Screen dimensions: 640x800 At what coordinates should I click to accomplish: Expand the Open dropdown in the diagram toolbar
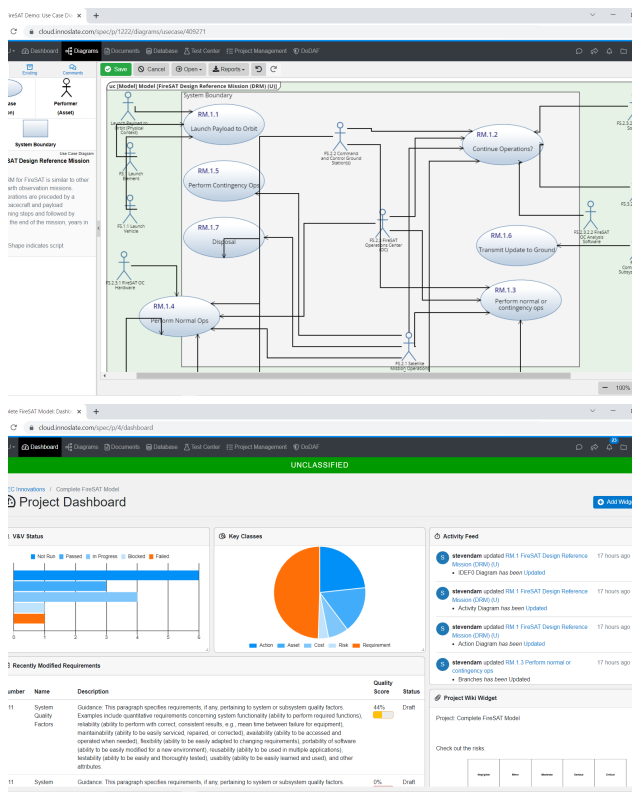coord(190,69)
